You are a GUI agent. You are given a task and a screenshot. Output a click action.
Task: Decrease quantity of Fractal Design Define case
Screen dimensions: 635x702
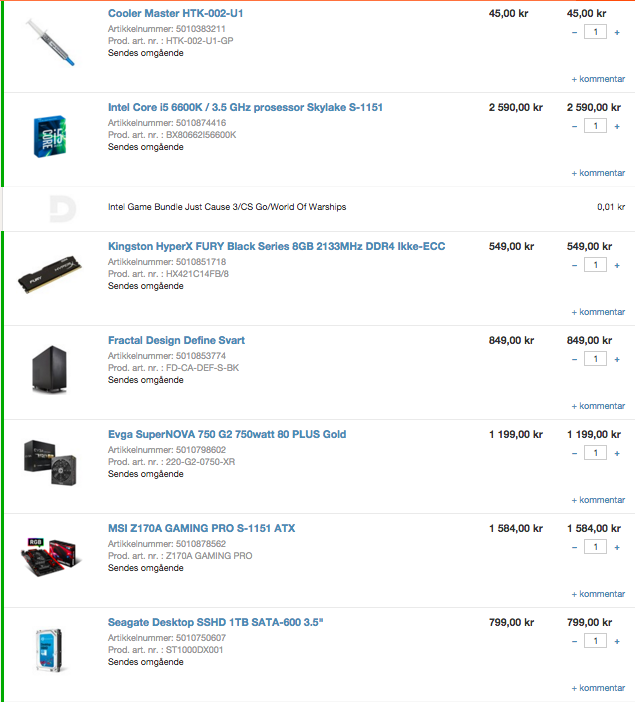click(x=574, y=359)
